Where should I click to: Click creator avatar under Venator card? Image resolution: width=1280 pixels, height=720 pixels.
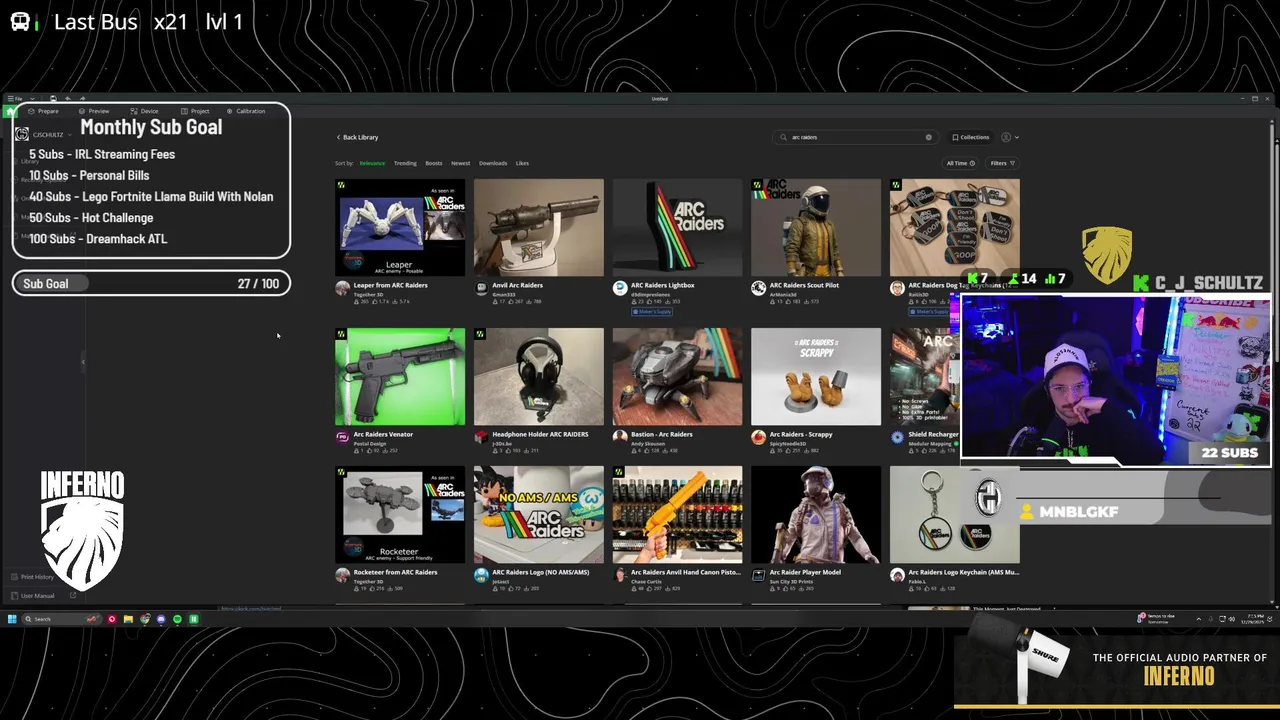[x=342, y=437]
